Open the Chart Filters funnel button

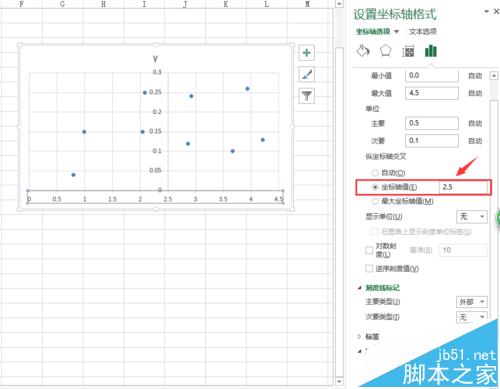[307, 96]
